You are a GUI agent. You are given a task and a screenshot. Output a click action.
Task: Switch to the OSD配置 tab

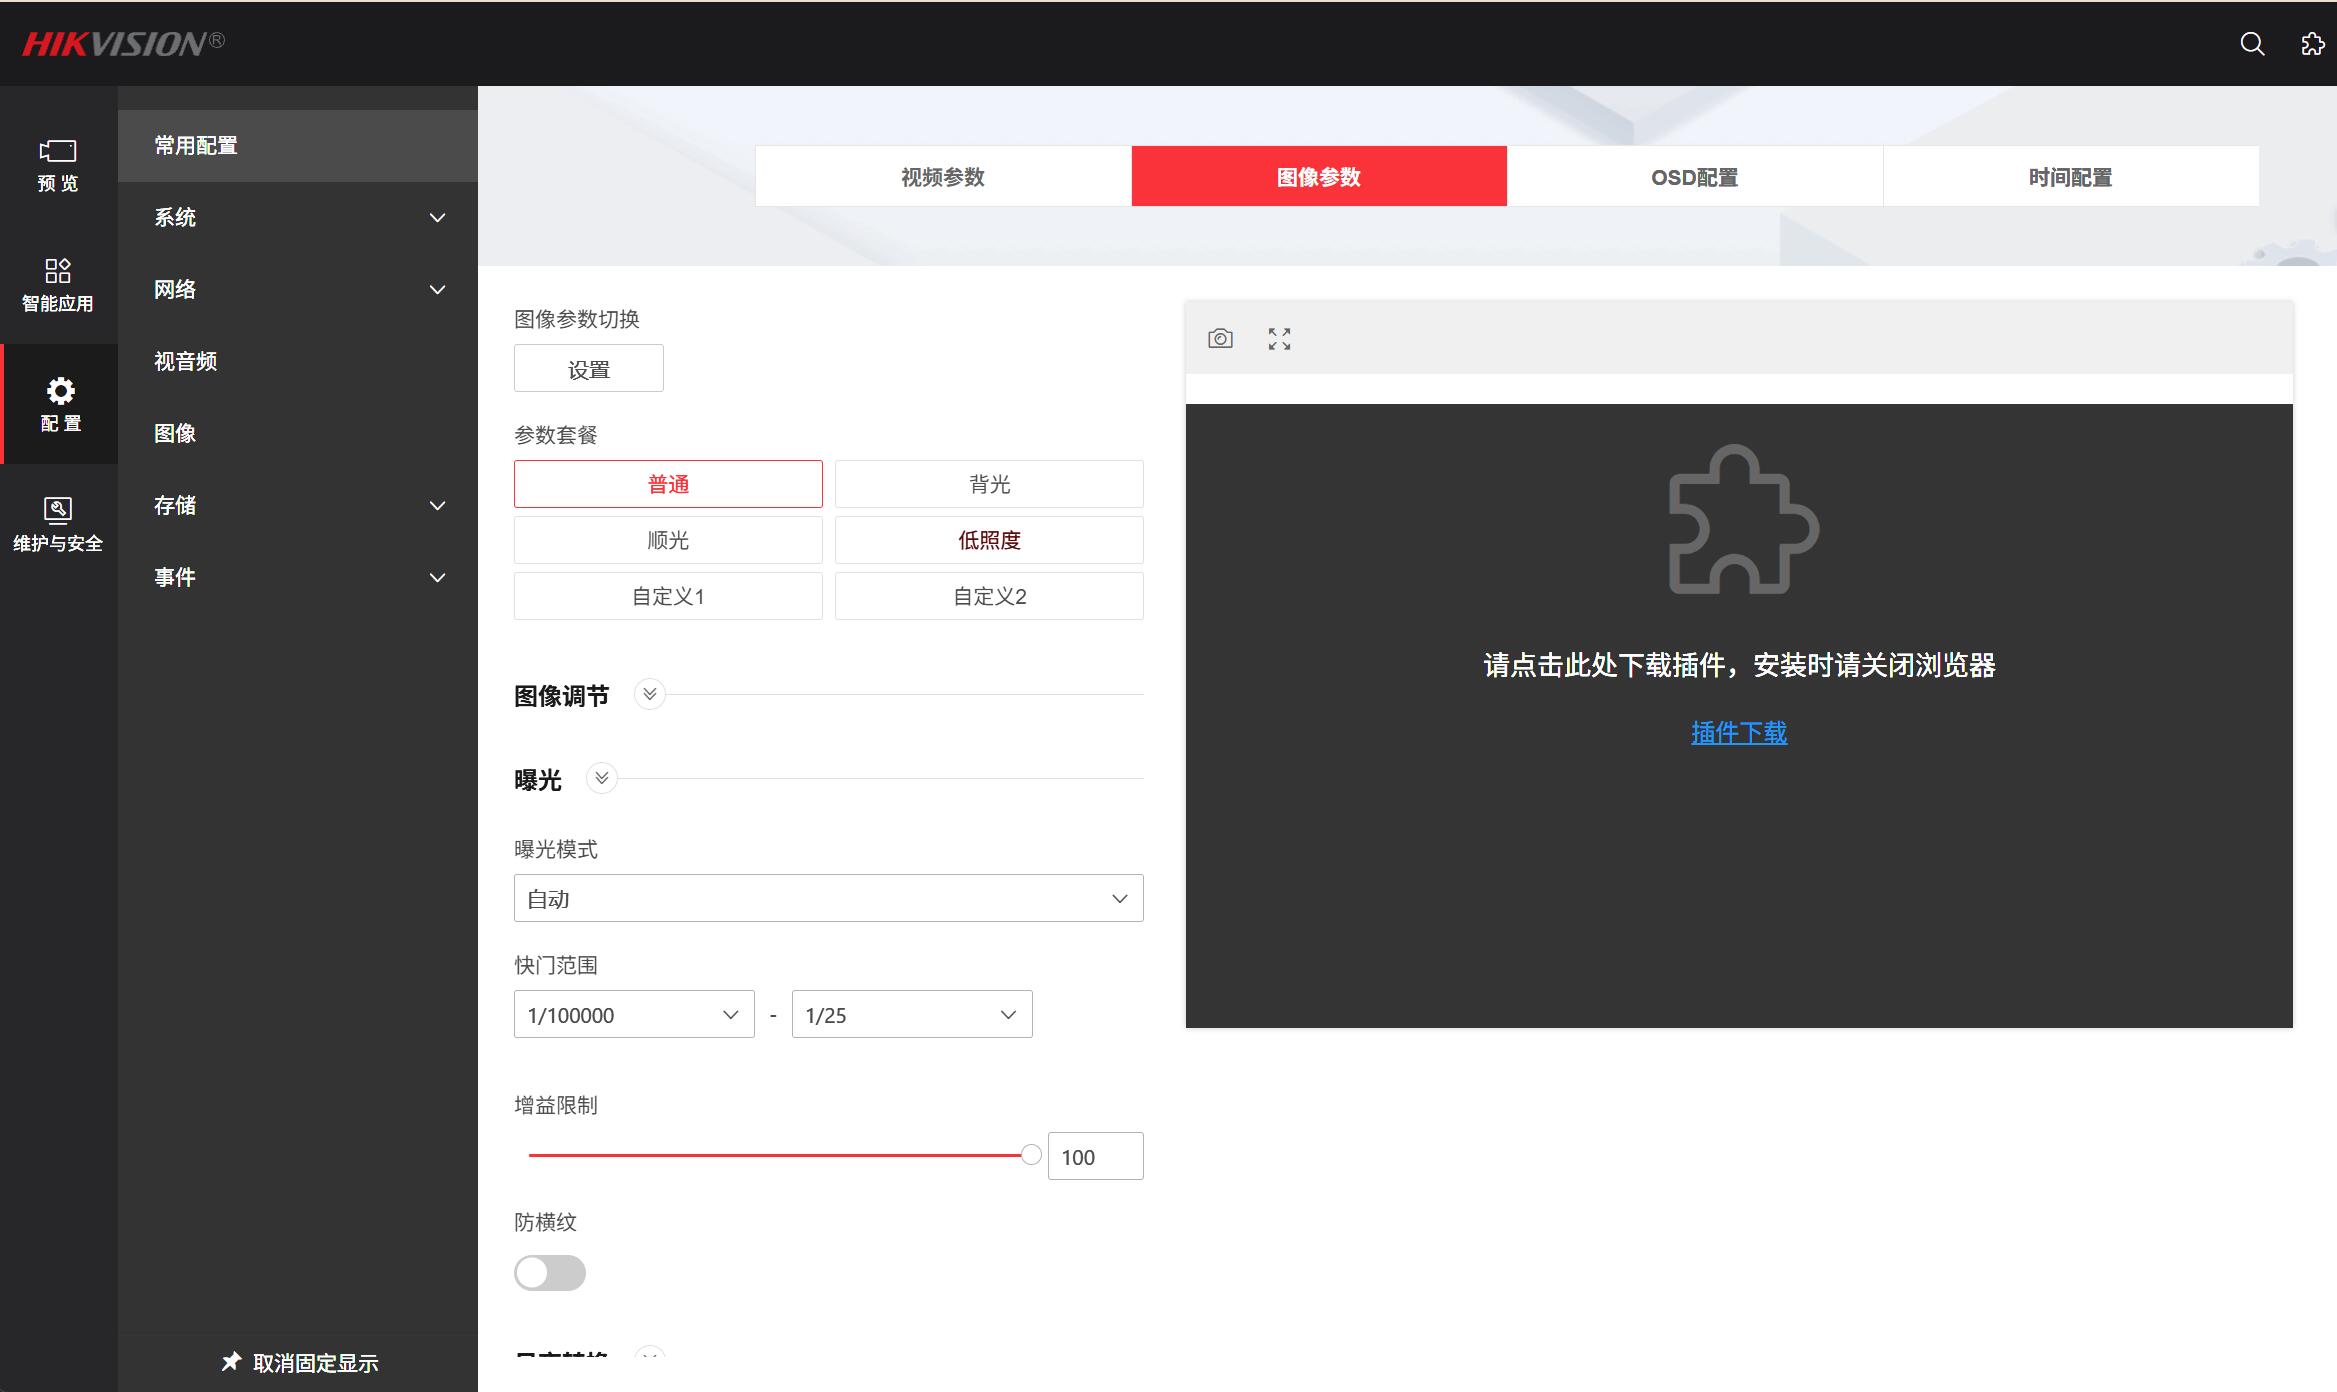pos(1694,177)
